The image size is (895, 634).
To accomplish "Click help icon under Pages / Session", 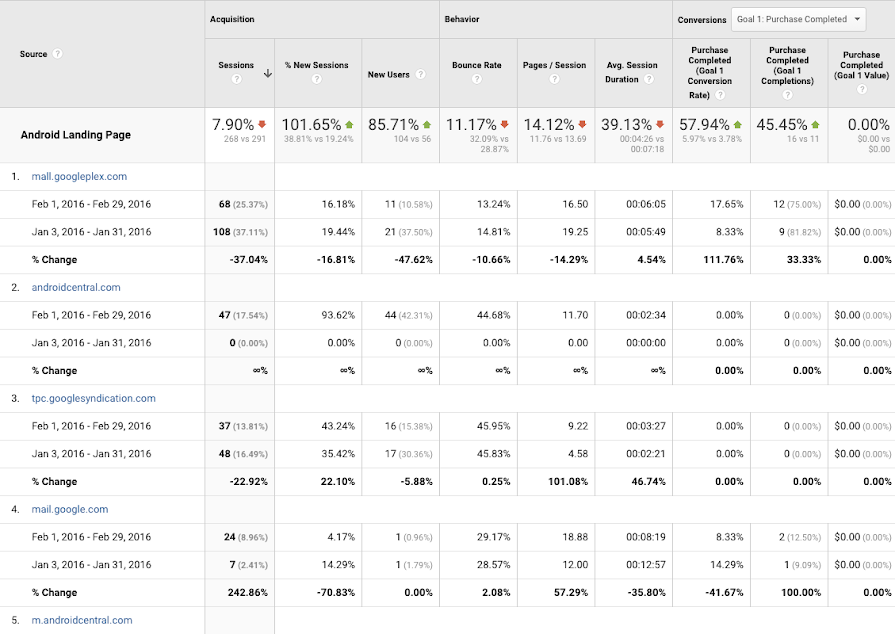I will pyautogui.click(x=554, y=79).
